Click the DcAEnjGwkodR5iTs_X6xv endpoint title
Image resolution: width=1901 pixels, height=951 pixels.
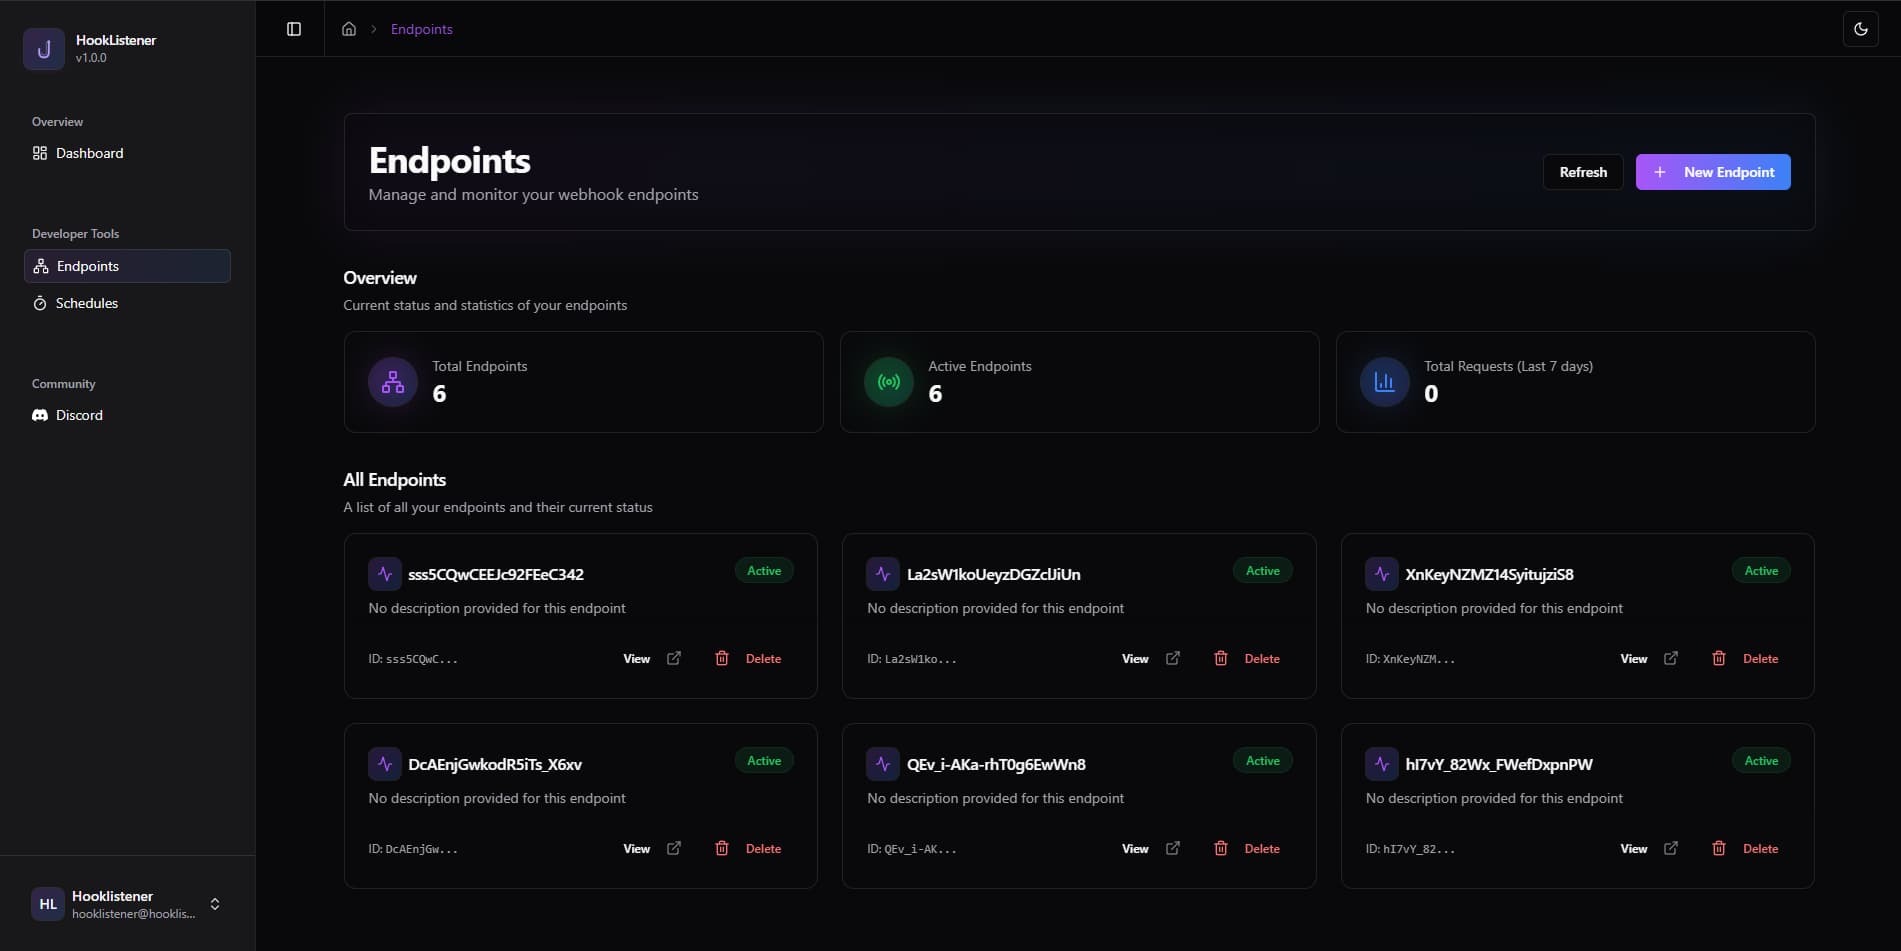pos(495,764)
